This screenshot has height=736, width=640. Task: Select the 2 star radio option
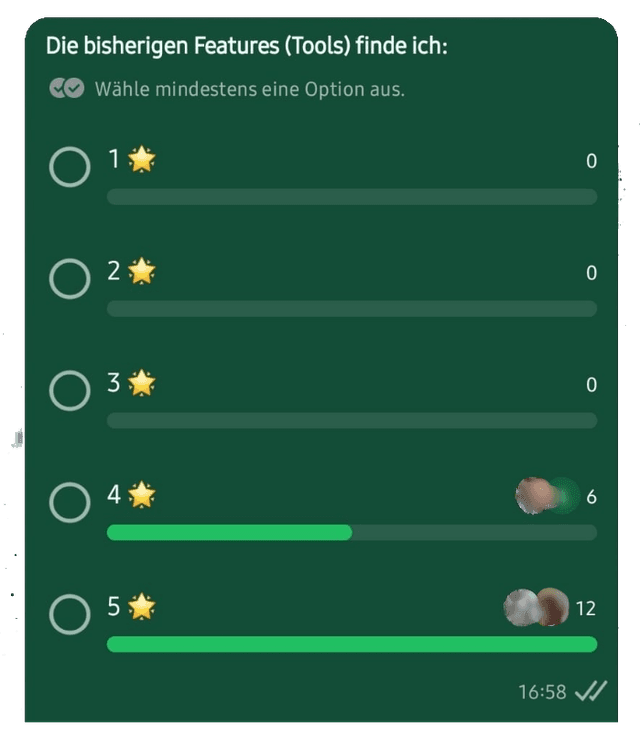click(70, 279)
